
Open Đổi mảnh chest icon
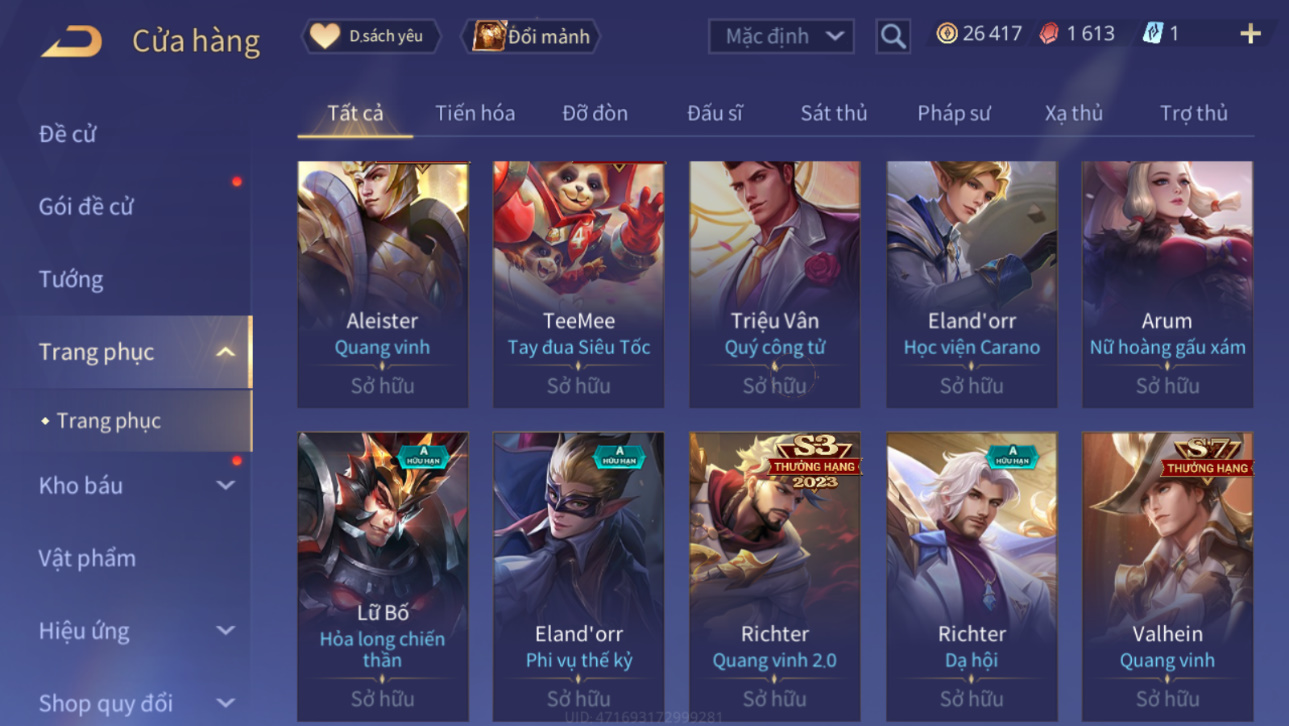click(x=489, y=36)
